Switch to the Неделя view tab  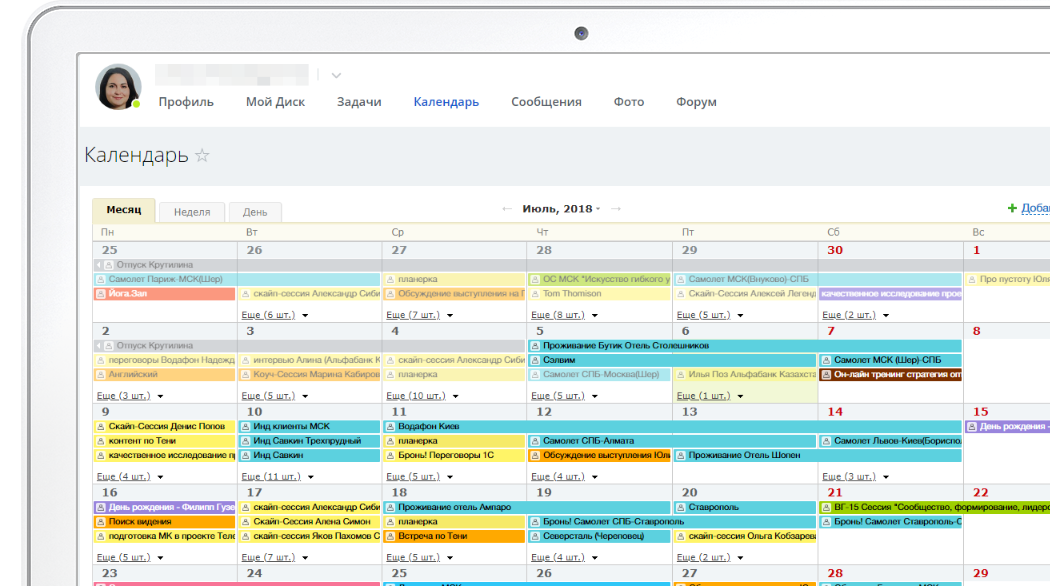click(192, 212)
